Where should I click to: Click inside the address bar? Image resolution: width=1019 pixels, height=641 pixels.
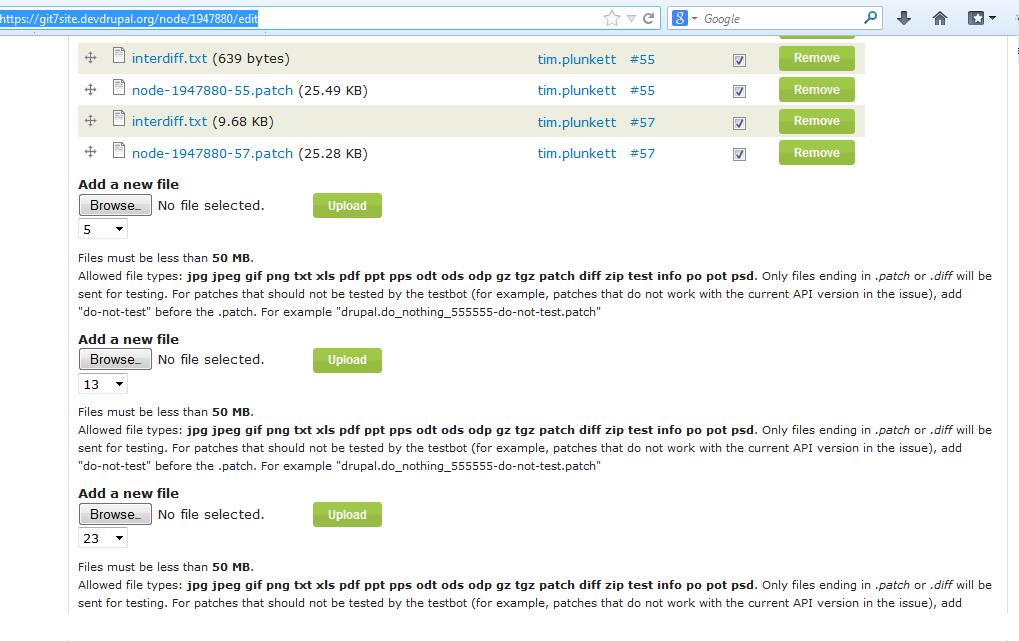(300, 17)
